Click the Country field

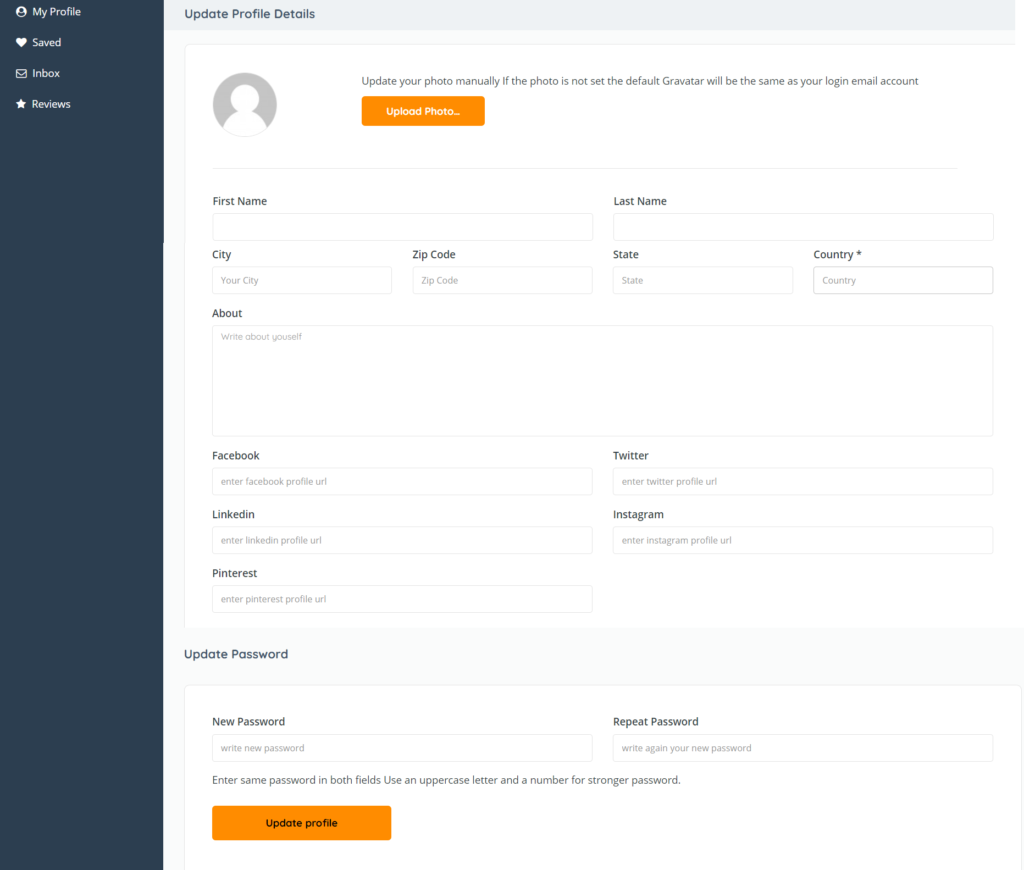pyautogui.click(x=903, y=281)
